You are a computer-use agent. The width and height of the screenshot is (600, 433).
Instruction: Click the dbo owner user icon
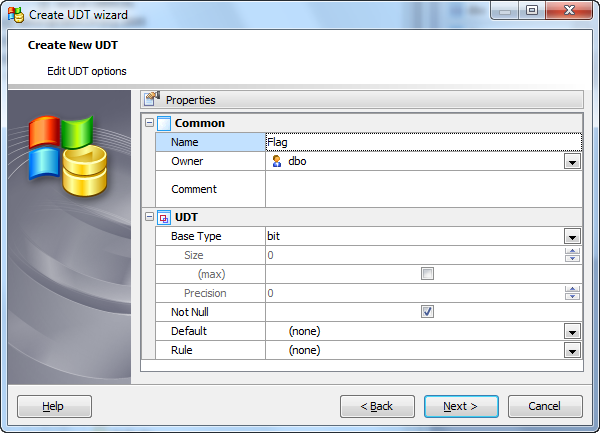click(x=276, y=161)
